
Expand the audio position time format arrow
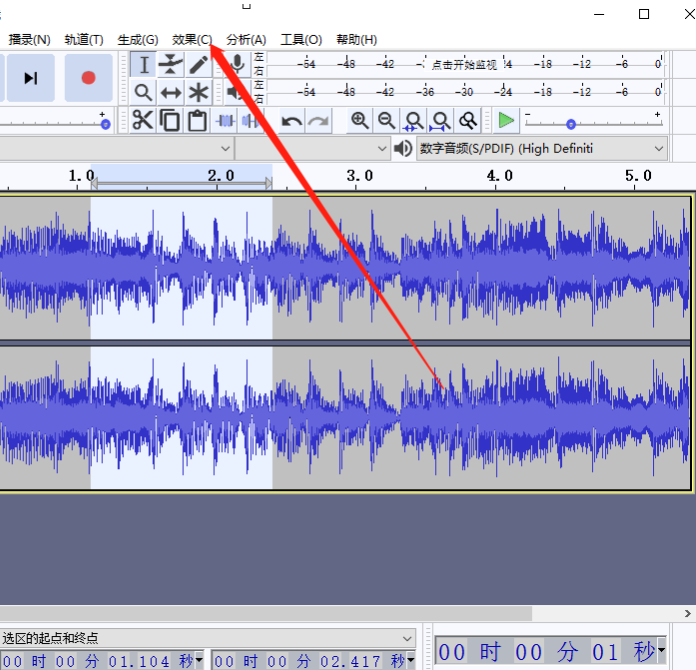662,652
